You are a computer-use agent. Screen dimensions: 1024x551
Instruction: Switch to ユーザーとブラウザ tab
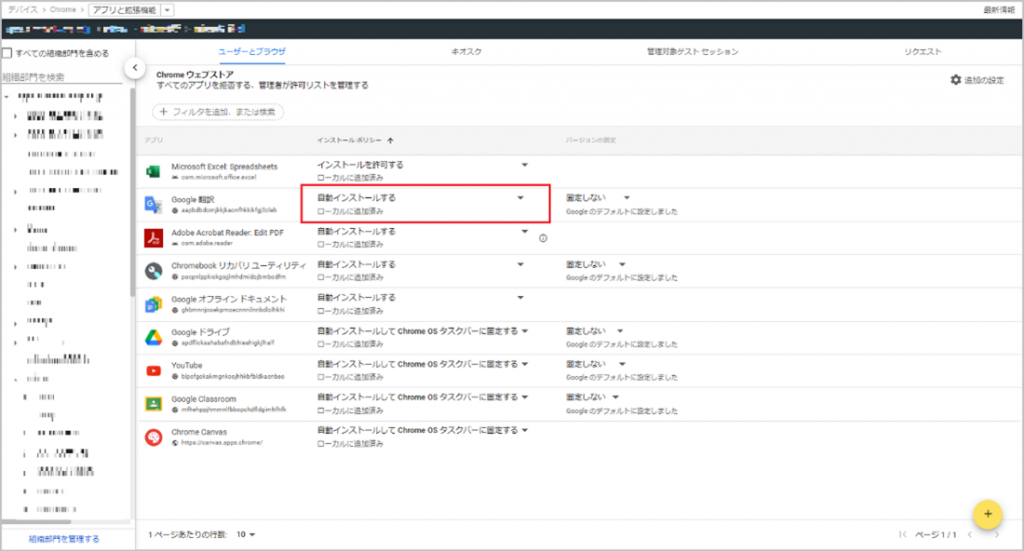pos(251,52)
